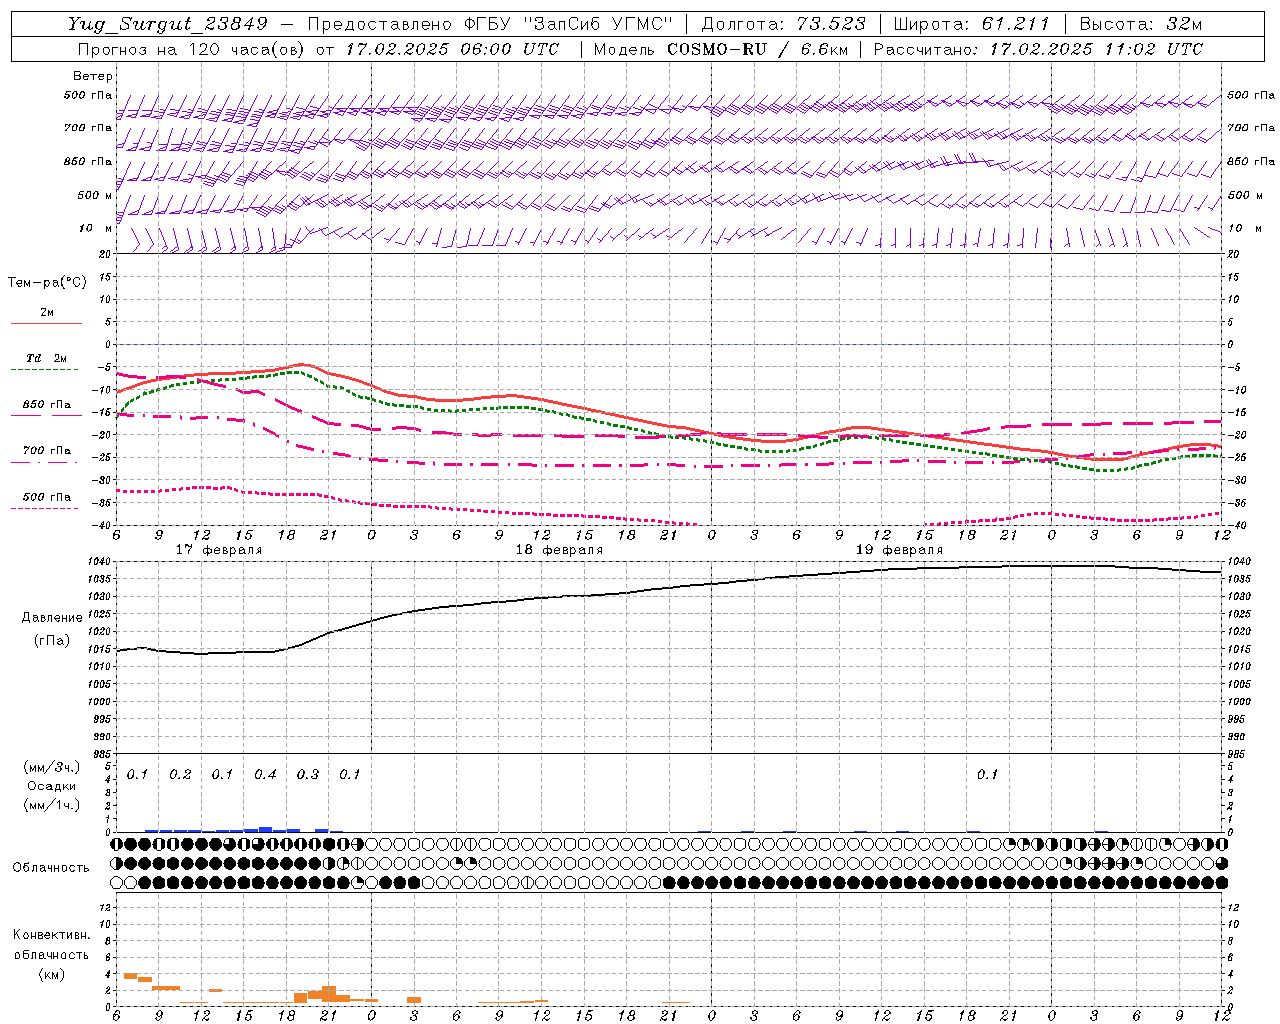Screen dimensions: 1280x1024
Task: Click the 700 гПа temperature legend entry
Action: (x=47, y=451)
